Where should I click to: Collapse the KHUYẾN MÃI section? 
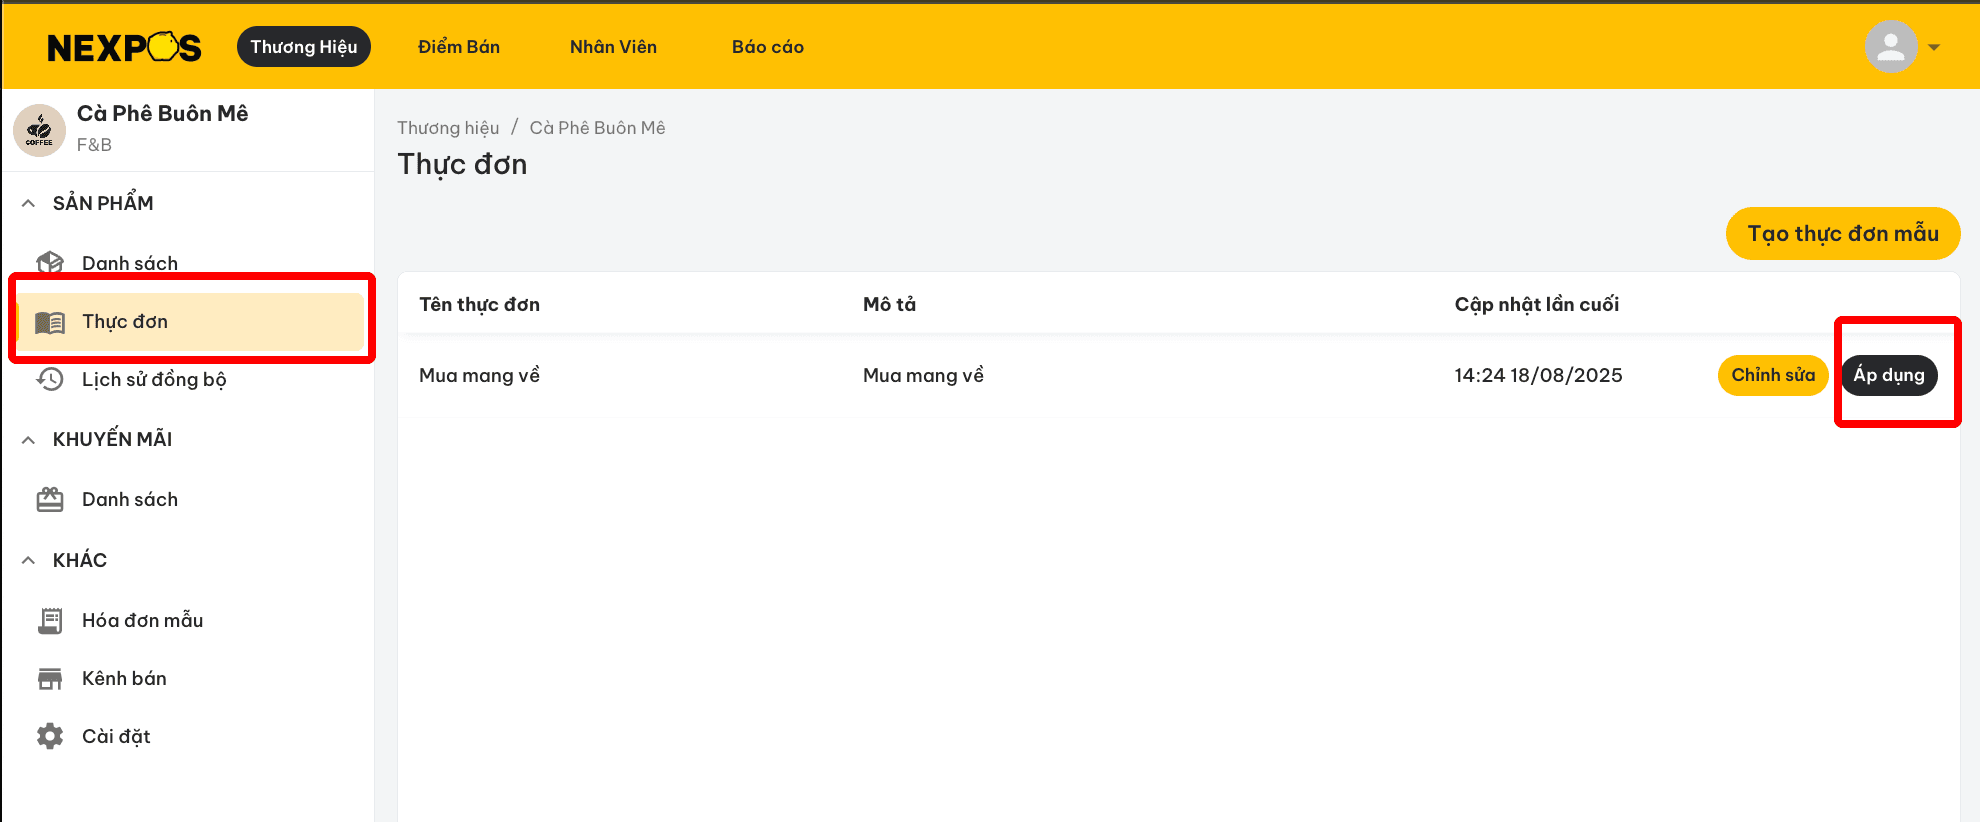pos(28,439)
